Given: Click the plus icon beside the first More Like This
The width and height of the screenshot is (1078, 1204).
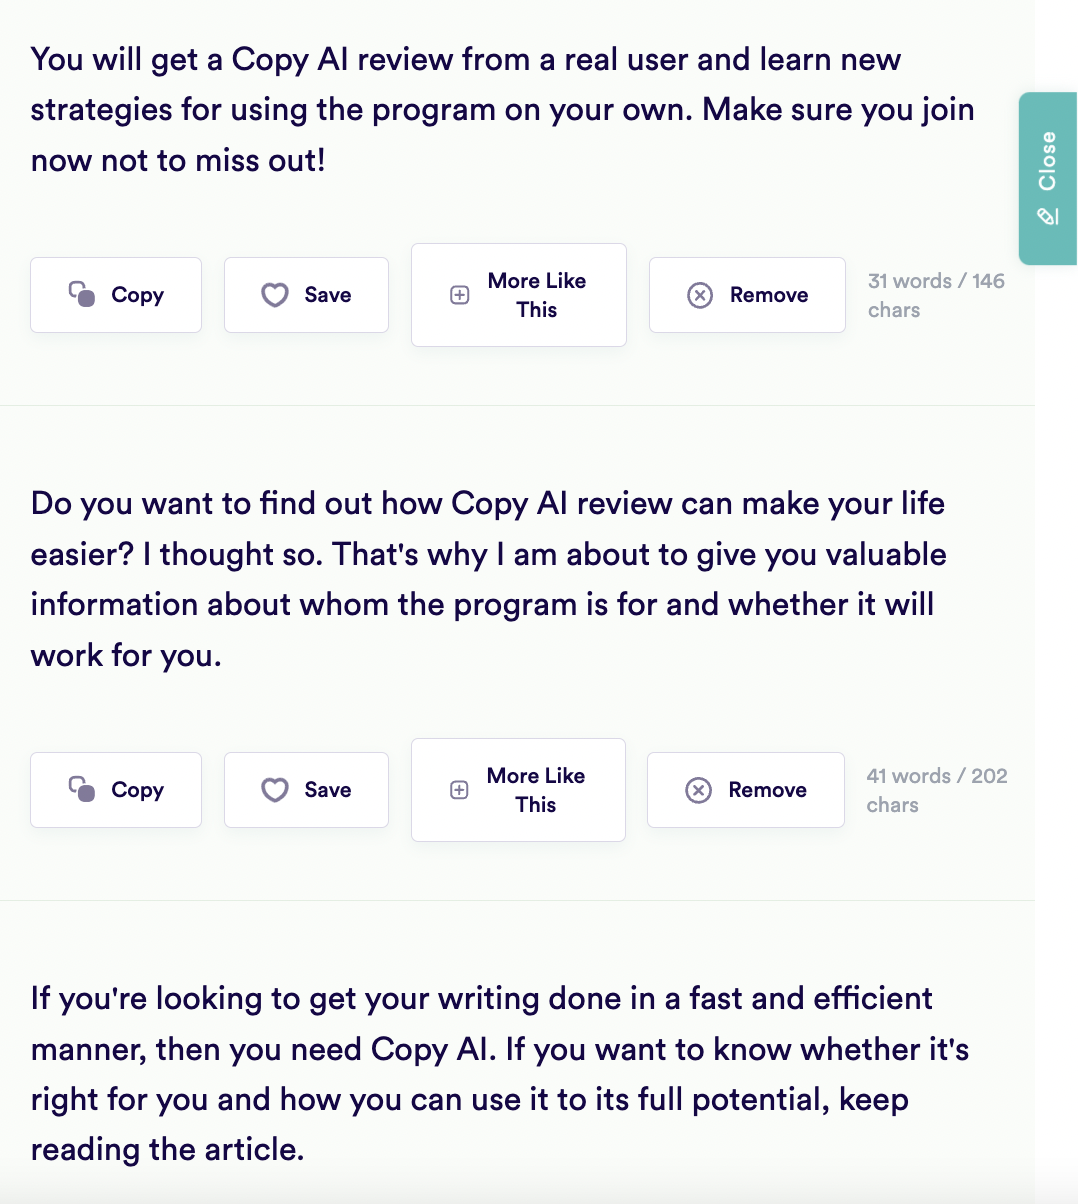Looking at the screenshot, I should 460,295.
